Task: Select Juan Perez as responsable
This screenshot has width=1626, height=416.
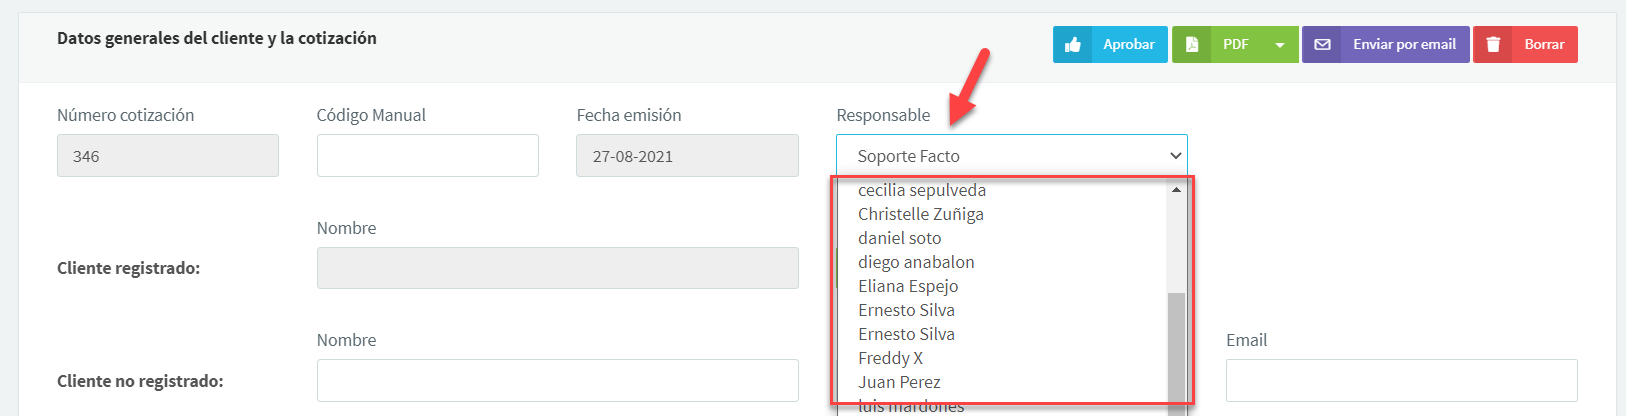Action: click(x=899, y=382)
